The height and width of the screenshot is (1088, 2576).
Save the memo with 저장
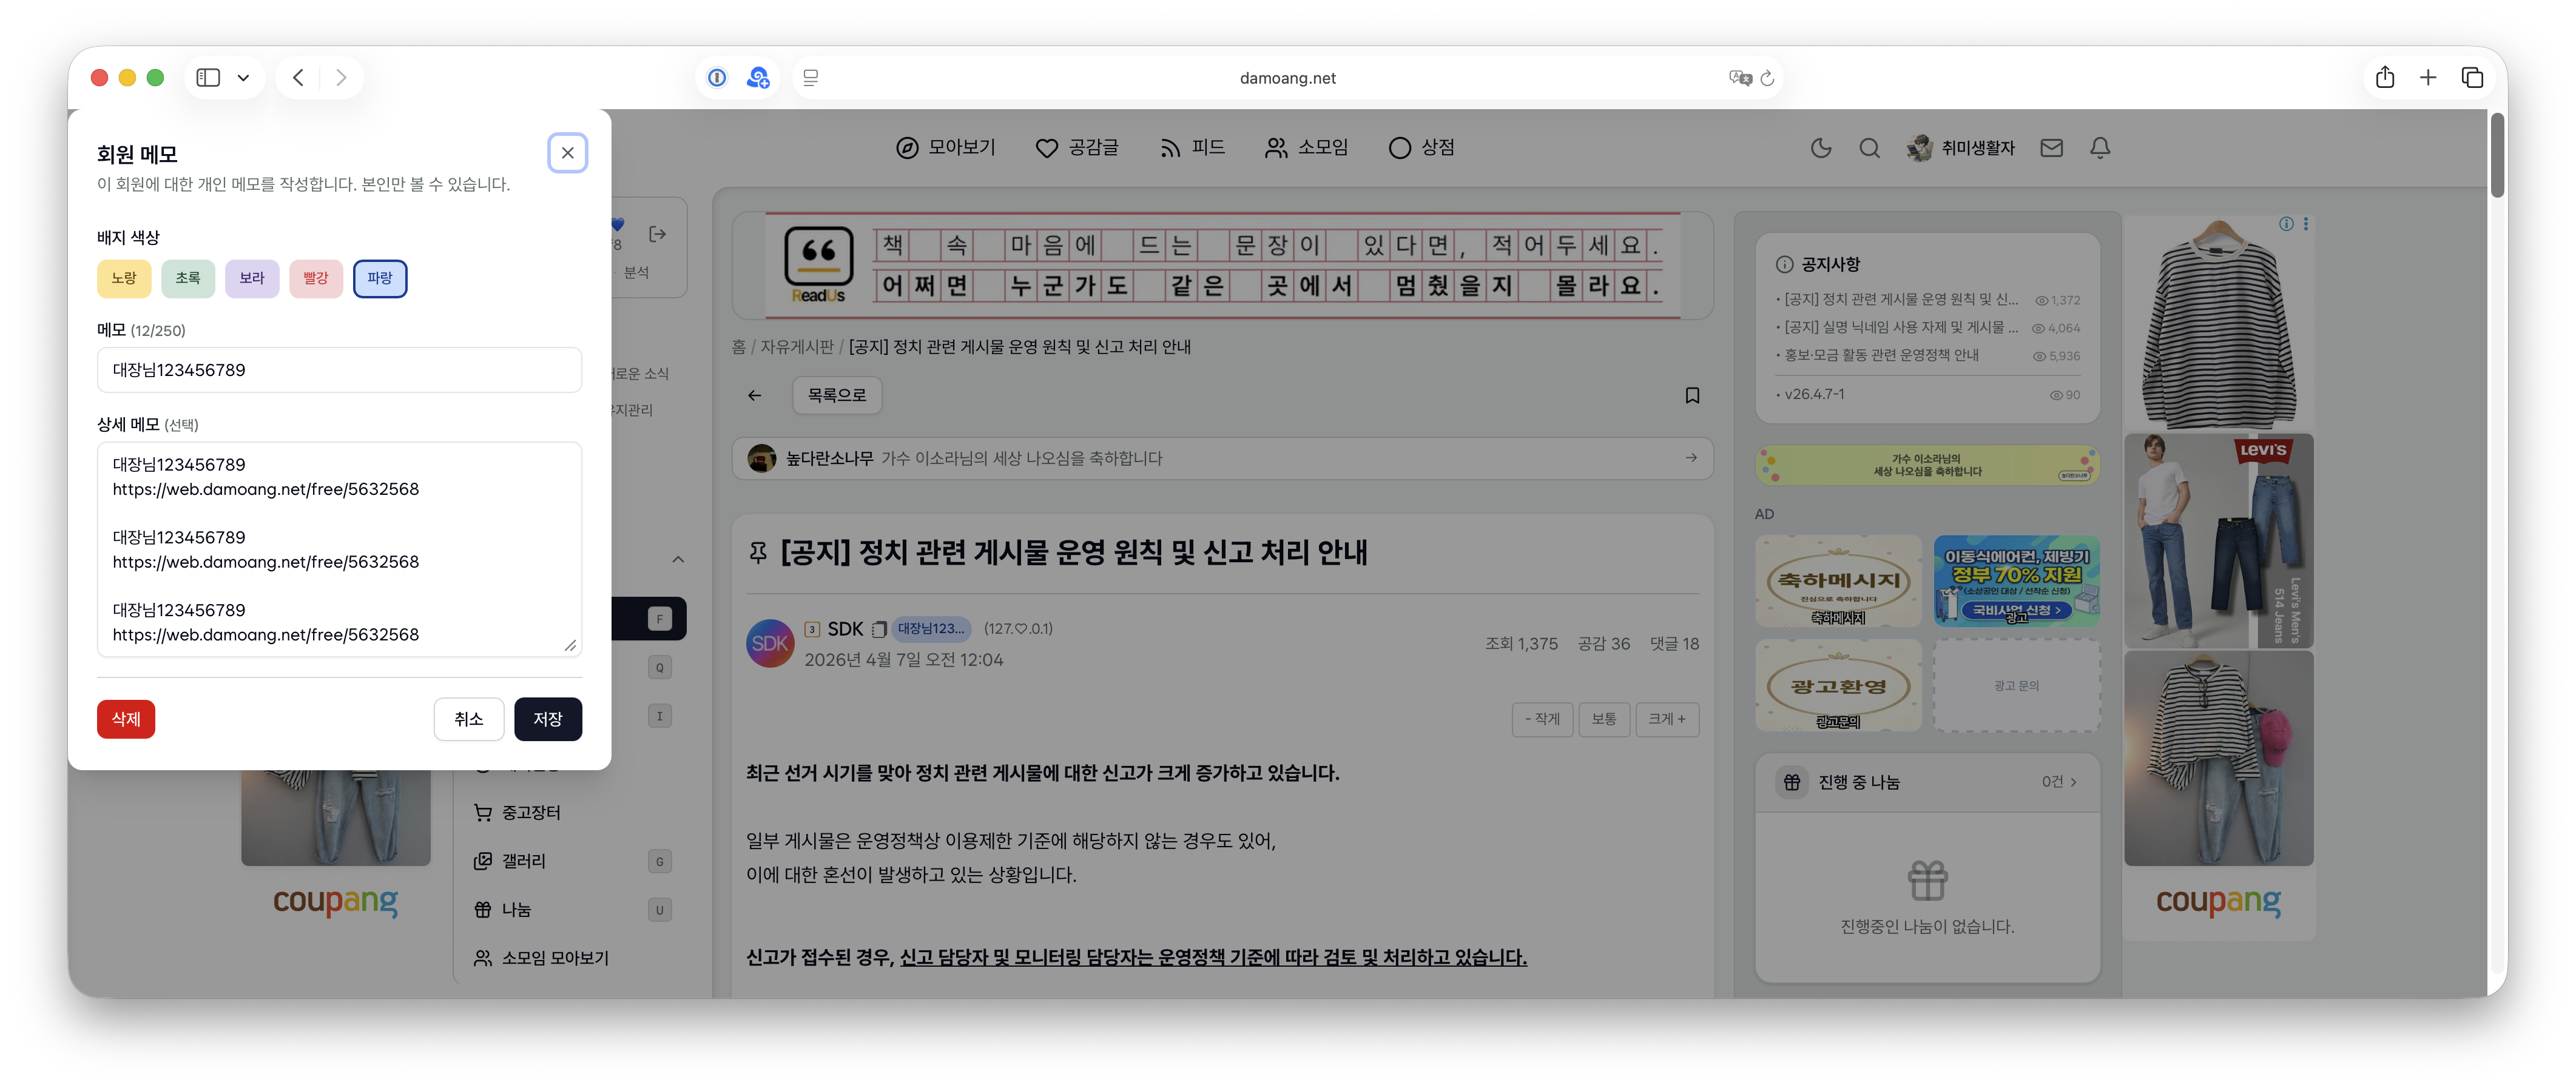pyautogui.click(x=548, y=719)
